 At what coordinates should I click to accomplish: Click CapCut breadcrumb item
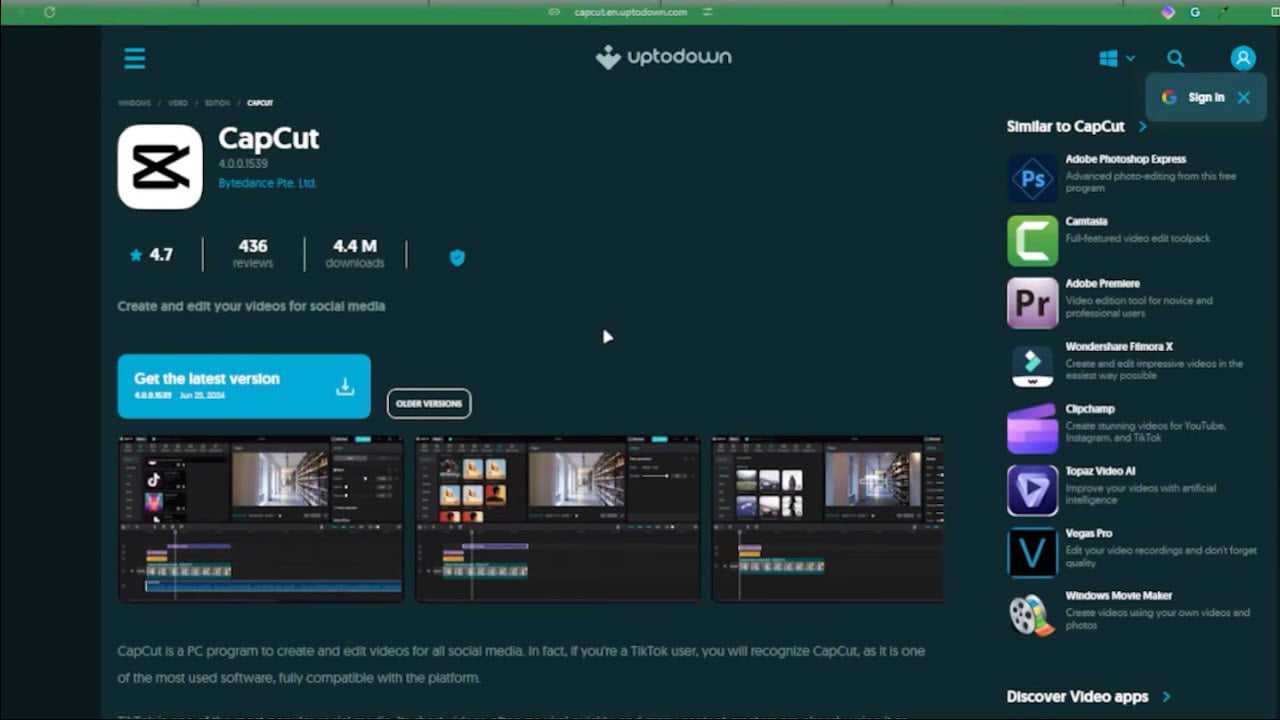[260, 103]
